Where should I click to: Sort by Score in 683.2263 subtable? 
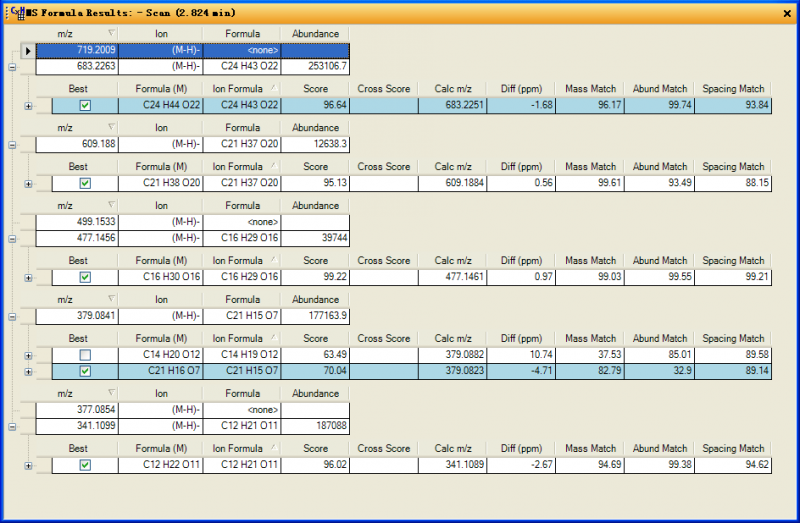coord(315,89)
